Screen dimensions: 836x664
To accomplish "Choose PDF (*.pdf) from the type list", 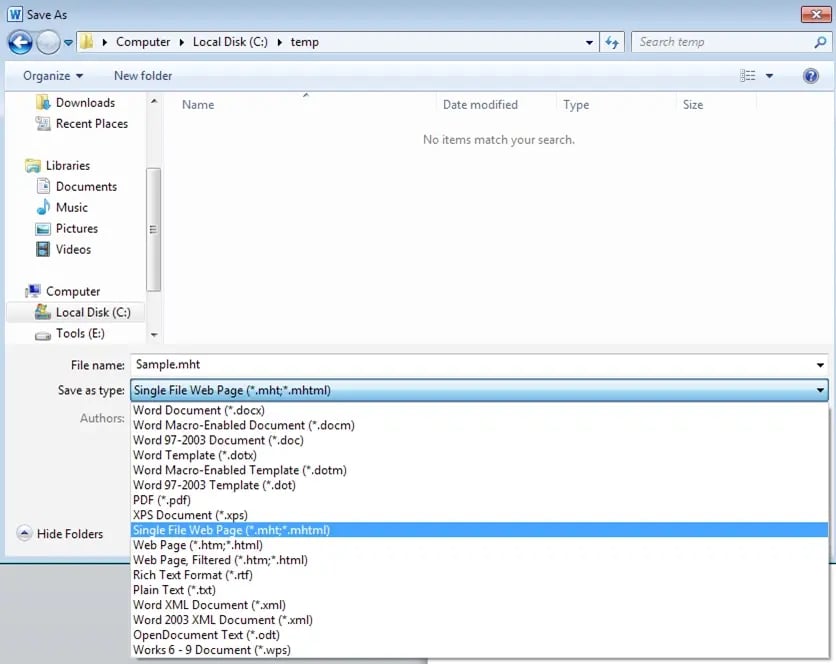I will 162,500.
